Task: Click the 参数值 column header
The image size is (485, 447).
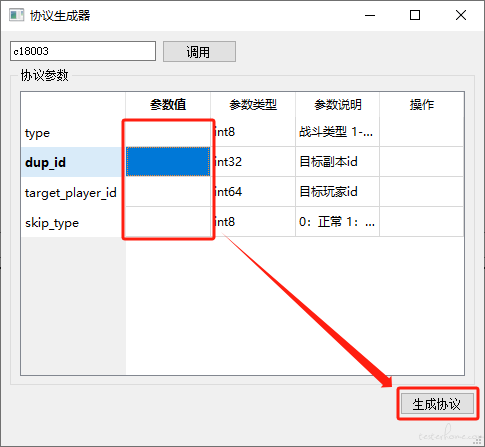Action: tap(168, 105)
